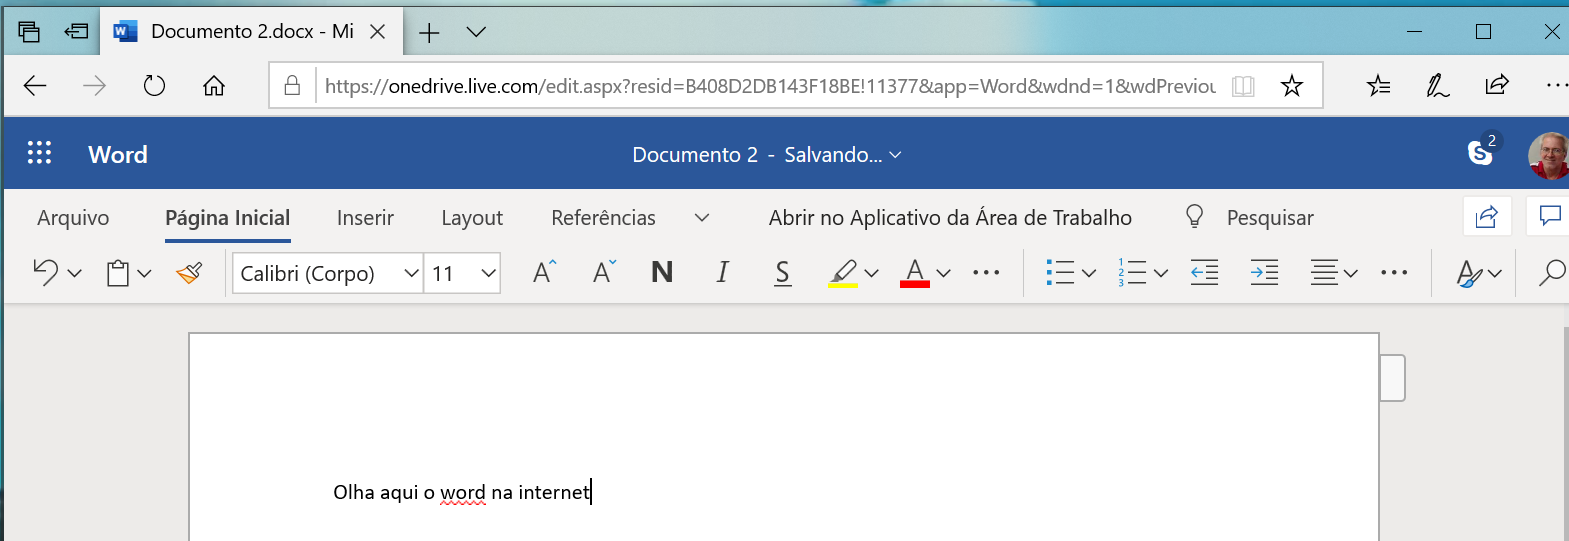
Task: Toggle italic formatting (I)
Action: tap(722, 272)
